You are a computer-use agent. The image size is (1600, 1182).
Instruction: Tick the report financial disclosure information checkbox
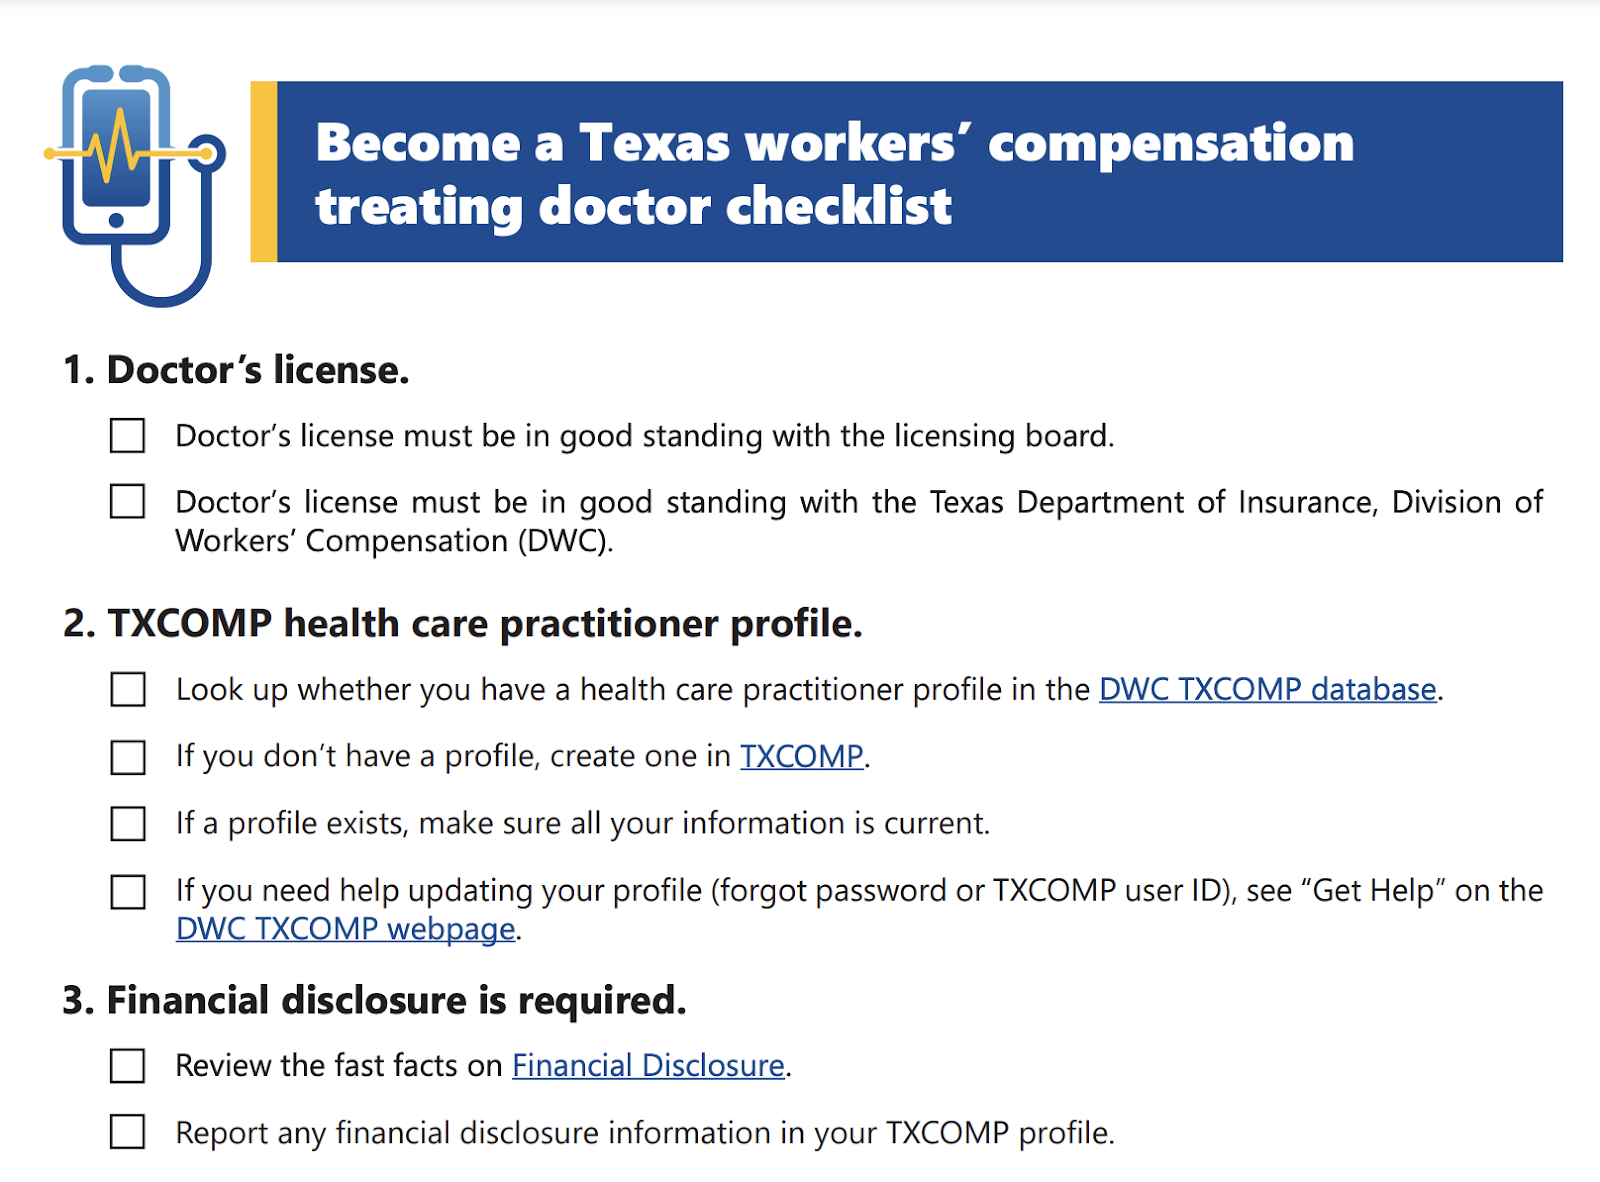pos(127,1132)
